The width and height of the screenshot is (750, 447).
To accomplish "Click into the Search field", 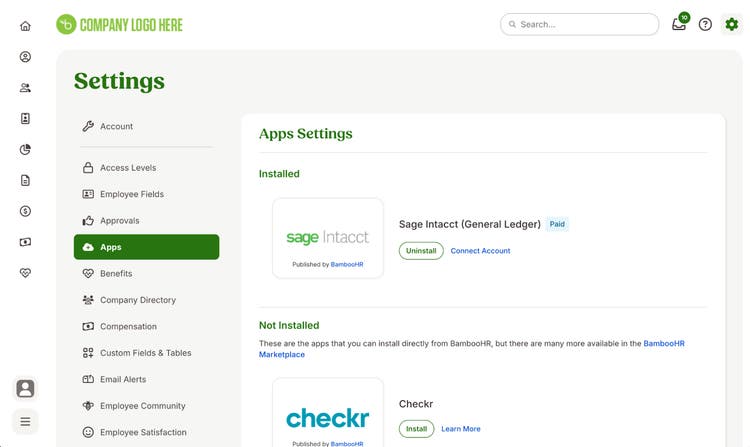I will coord(579,24).
